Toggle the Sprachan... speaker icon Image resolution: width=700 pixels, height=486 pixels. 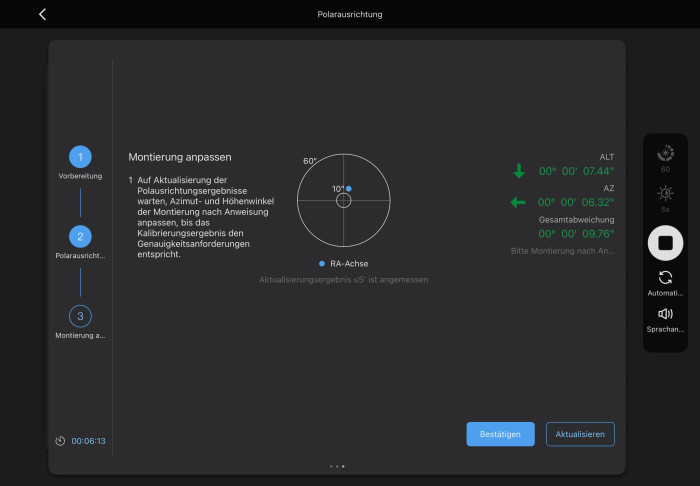(x=665, y=314)
